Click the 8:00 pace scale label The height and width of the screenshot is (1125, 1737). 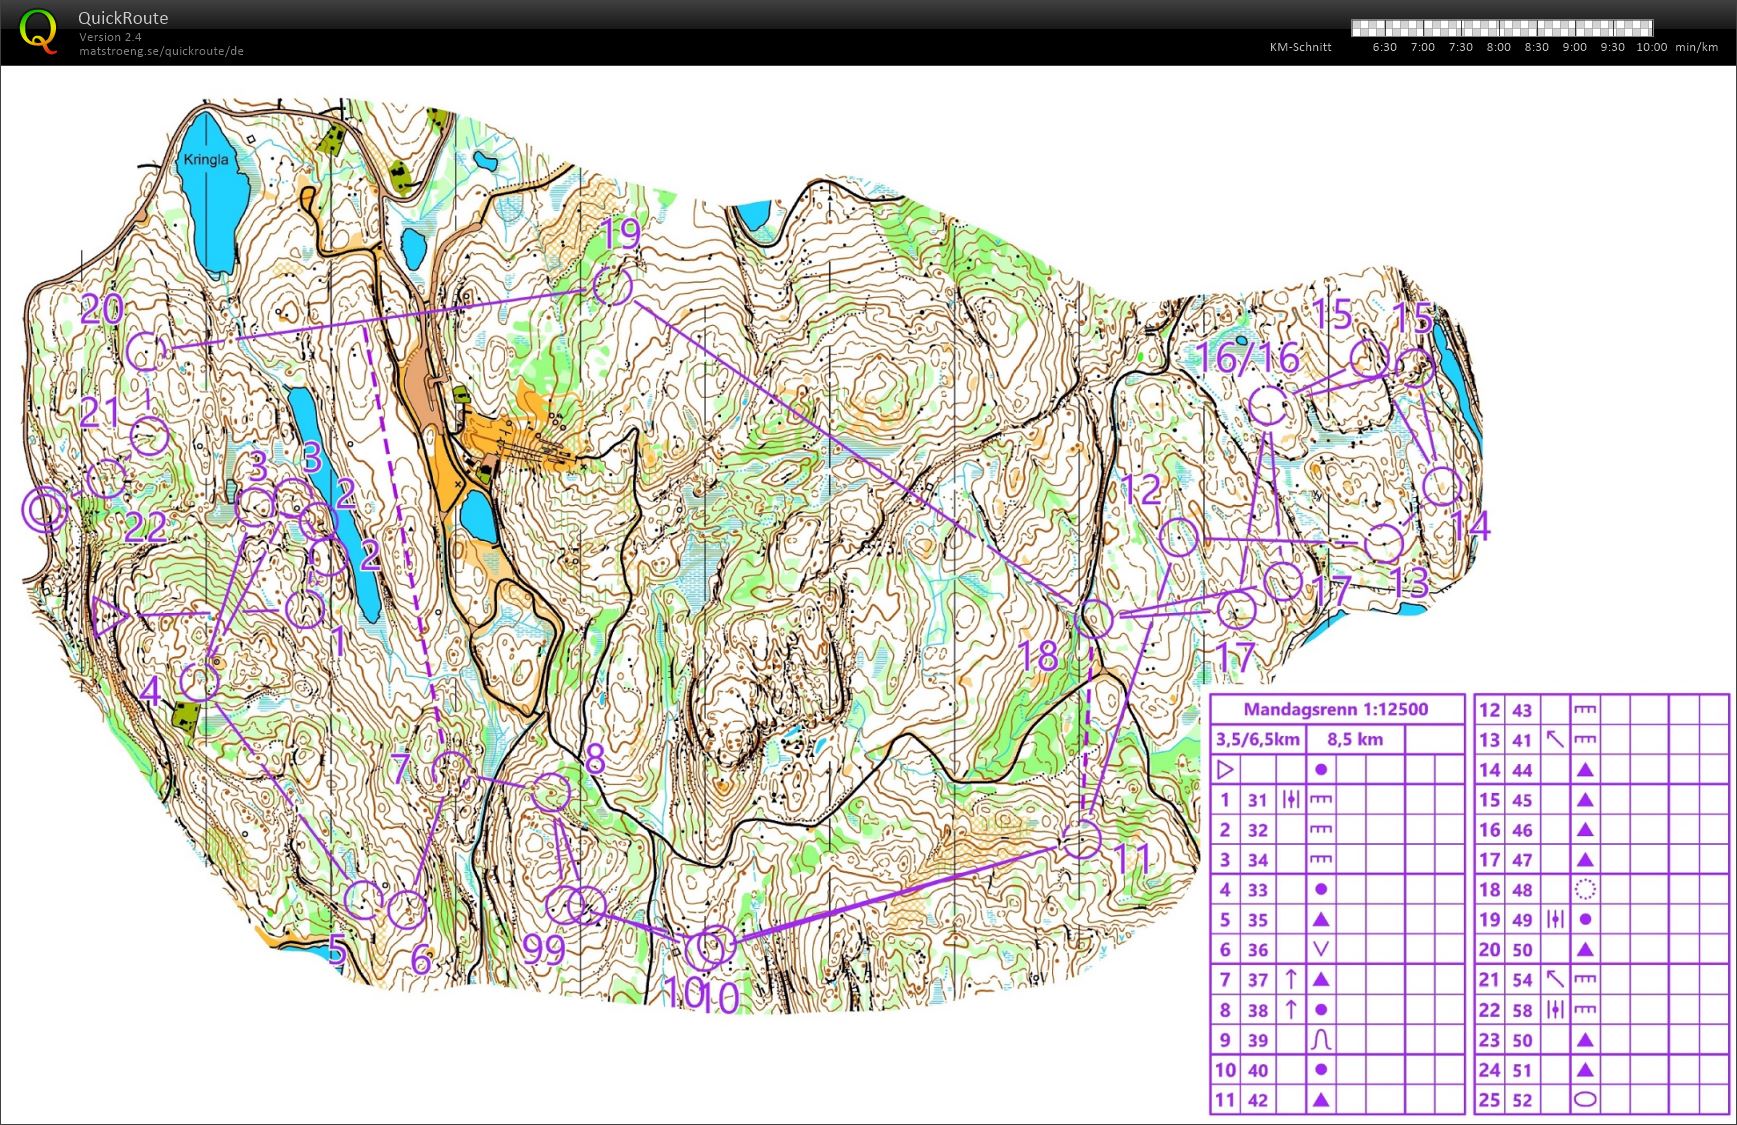pos(1498,47)
